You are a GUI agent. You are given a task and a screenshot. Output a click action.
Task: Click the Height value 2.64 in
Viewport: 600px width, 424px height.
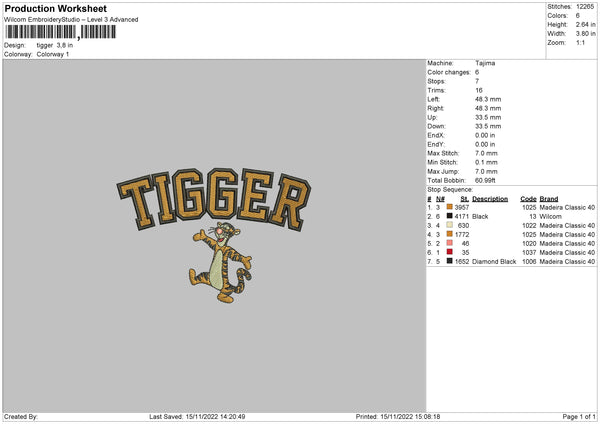click(x=585, y=24)
